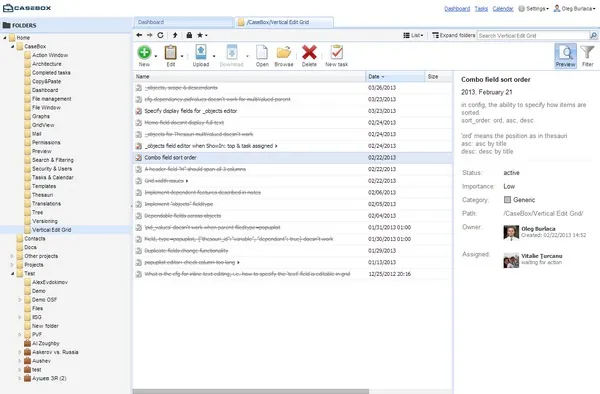Click Oleg Burlaca owner photo thumbnail
The height and width of the screenshot is (394, 600).
[x=511, y=233]
